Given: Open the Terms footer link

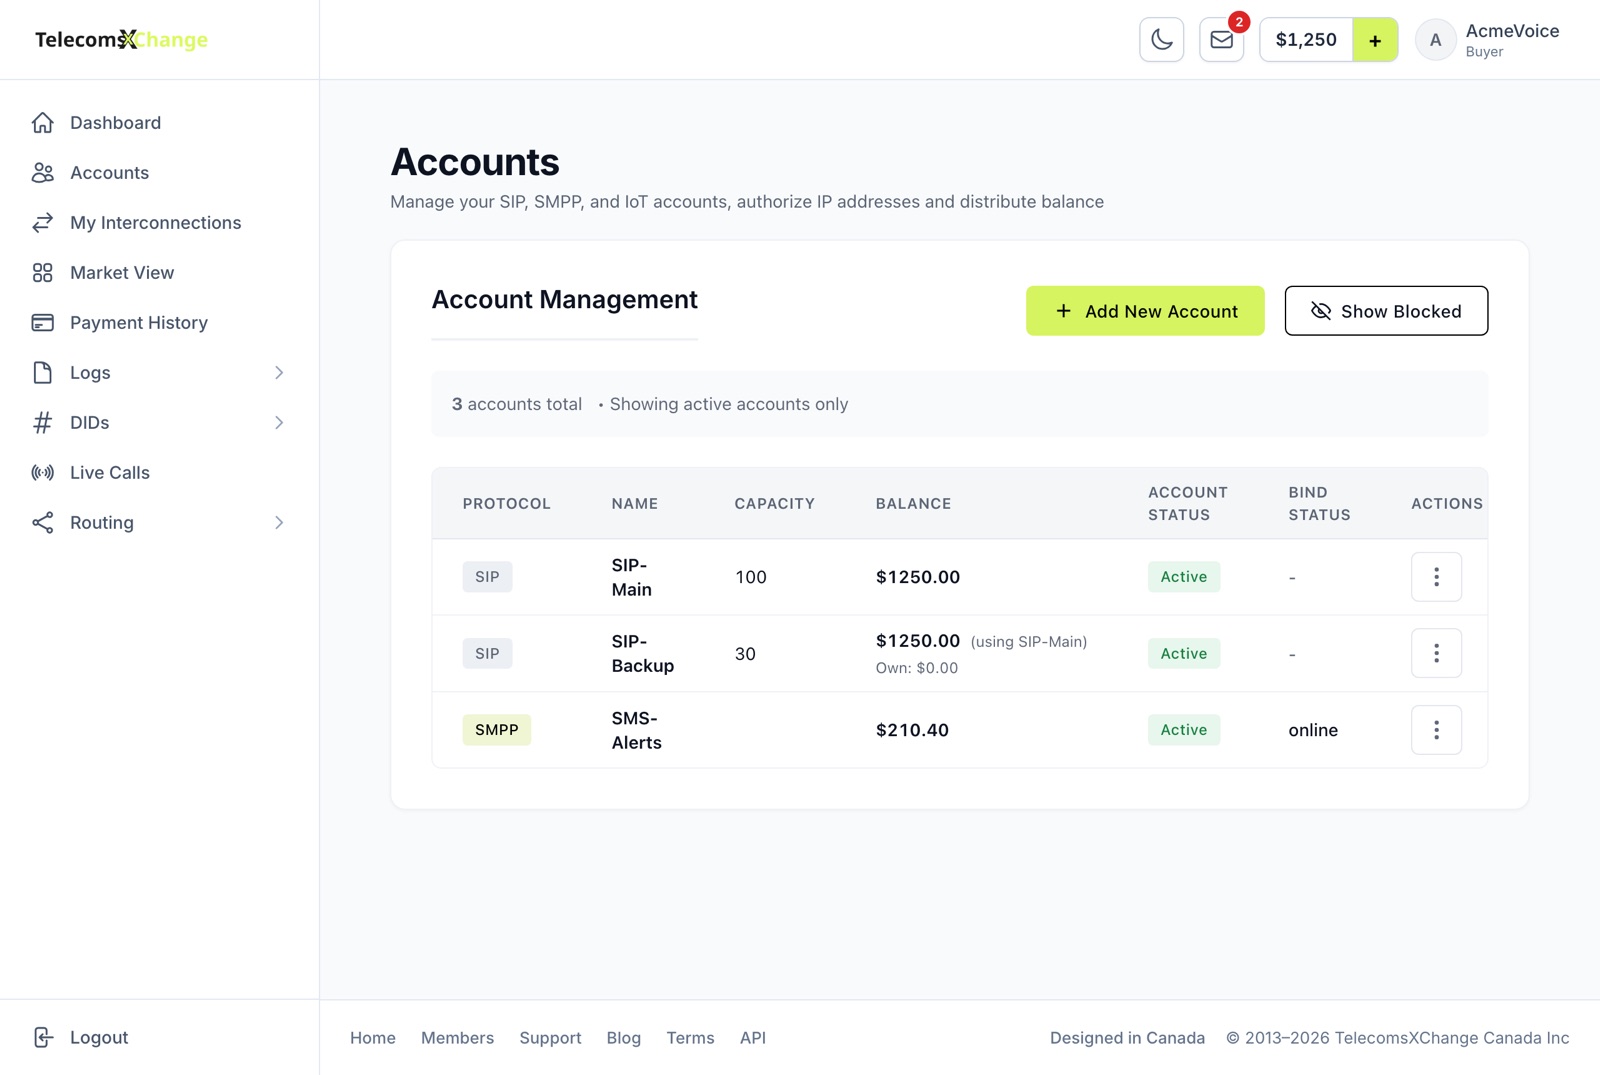Looking at the screenshot, I should 690,1038.
